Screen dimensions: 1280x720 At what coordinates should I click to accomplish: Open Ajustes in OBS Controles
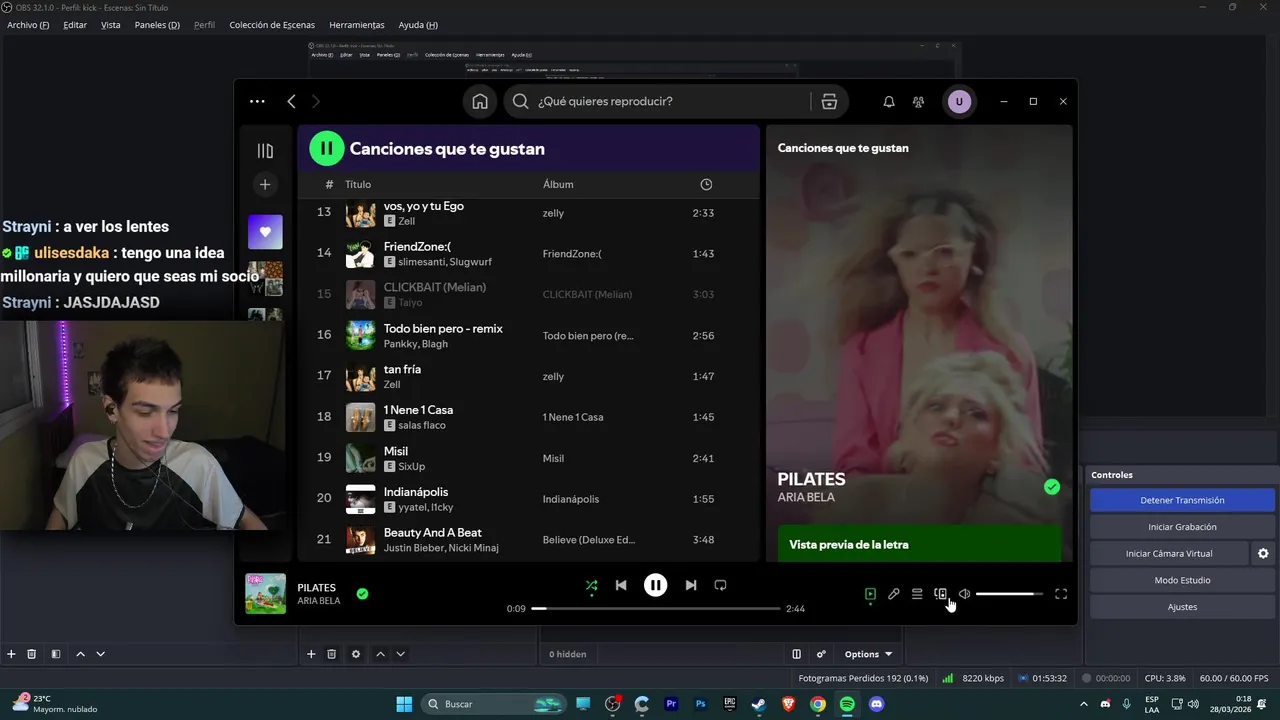1182,607
